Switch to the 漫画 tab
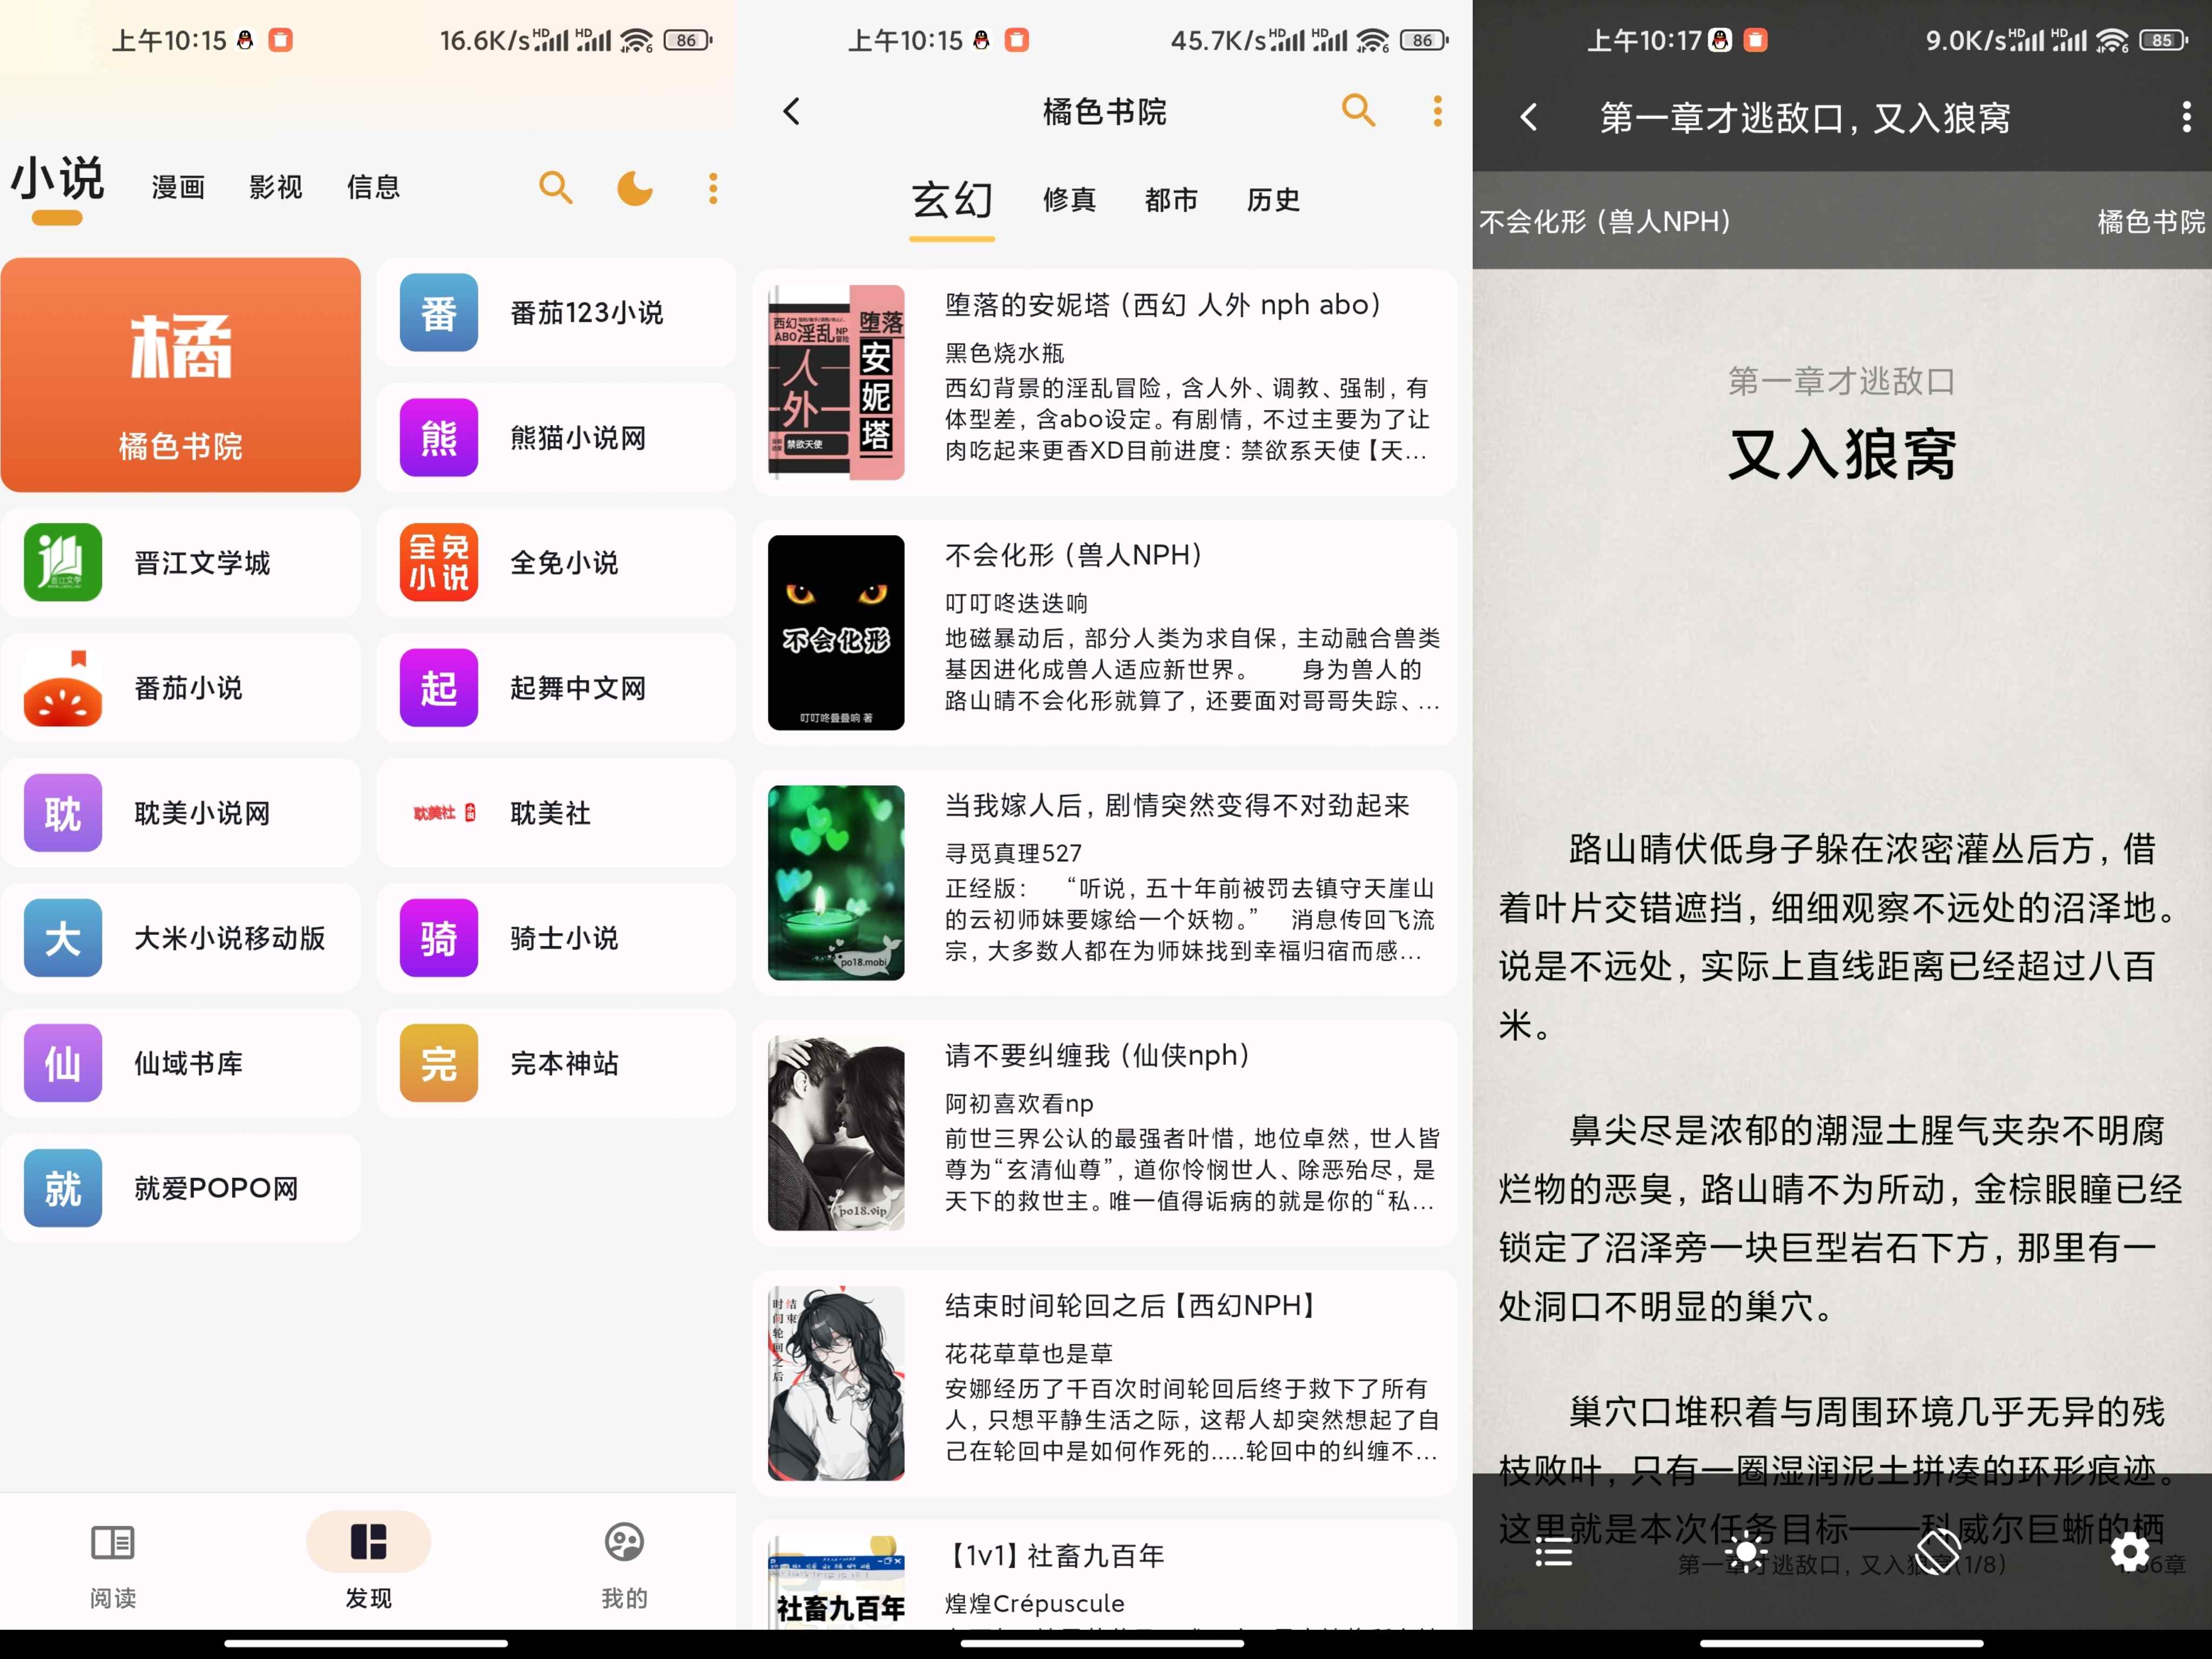 point(178,187)
